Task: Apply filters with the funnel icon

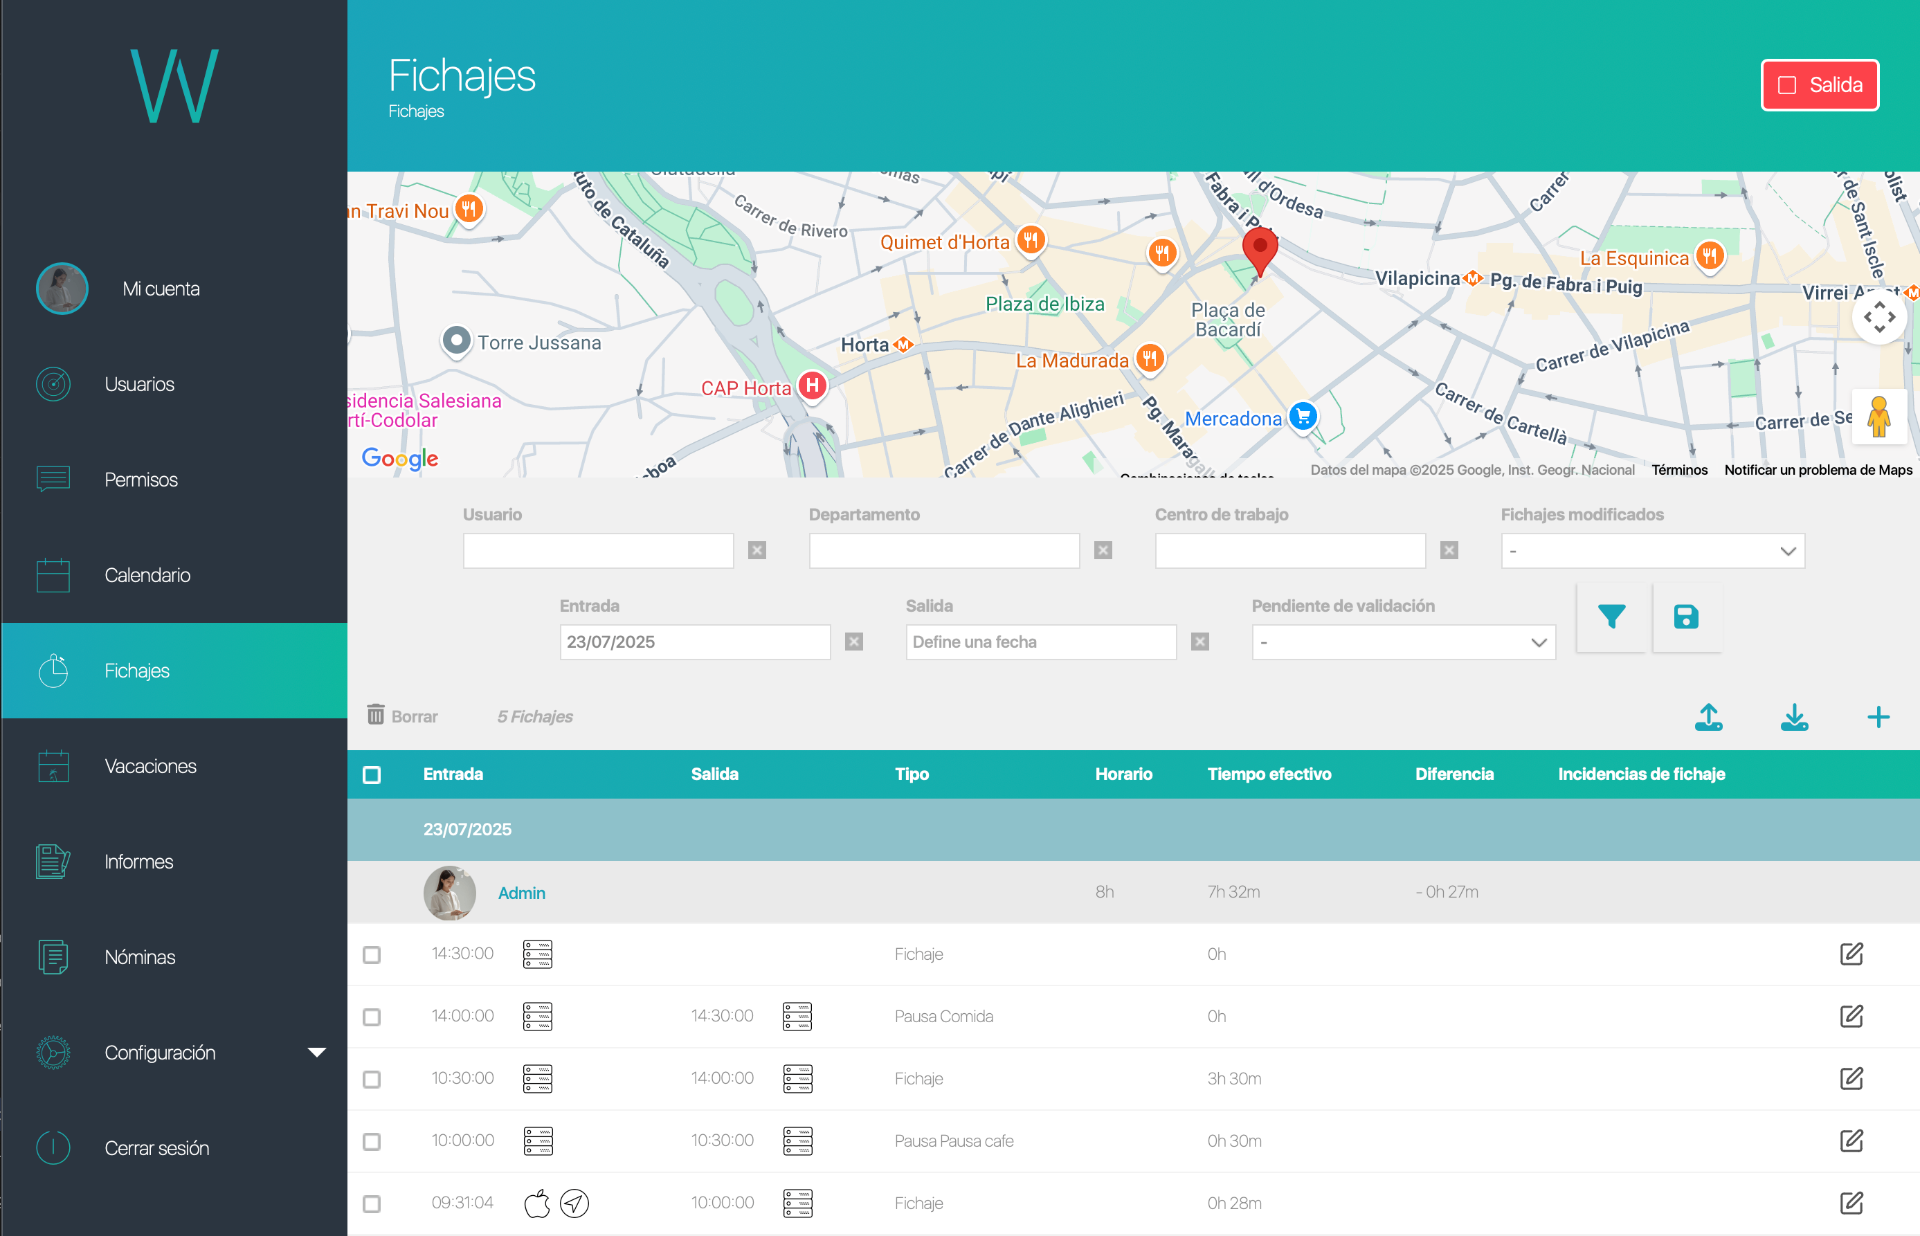Action: 1610,617
